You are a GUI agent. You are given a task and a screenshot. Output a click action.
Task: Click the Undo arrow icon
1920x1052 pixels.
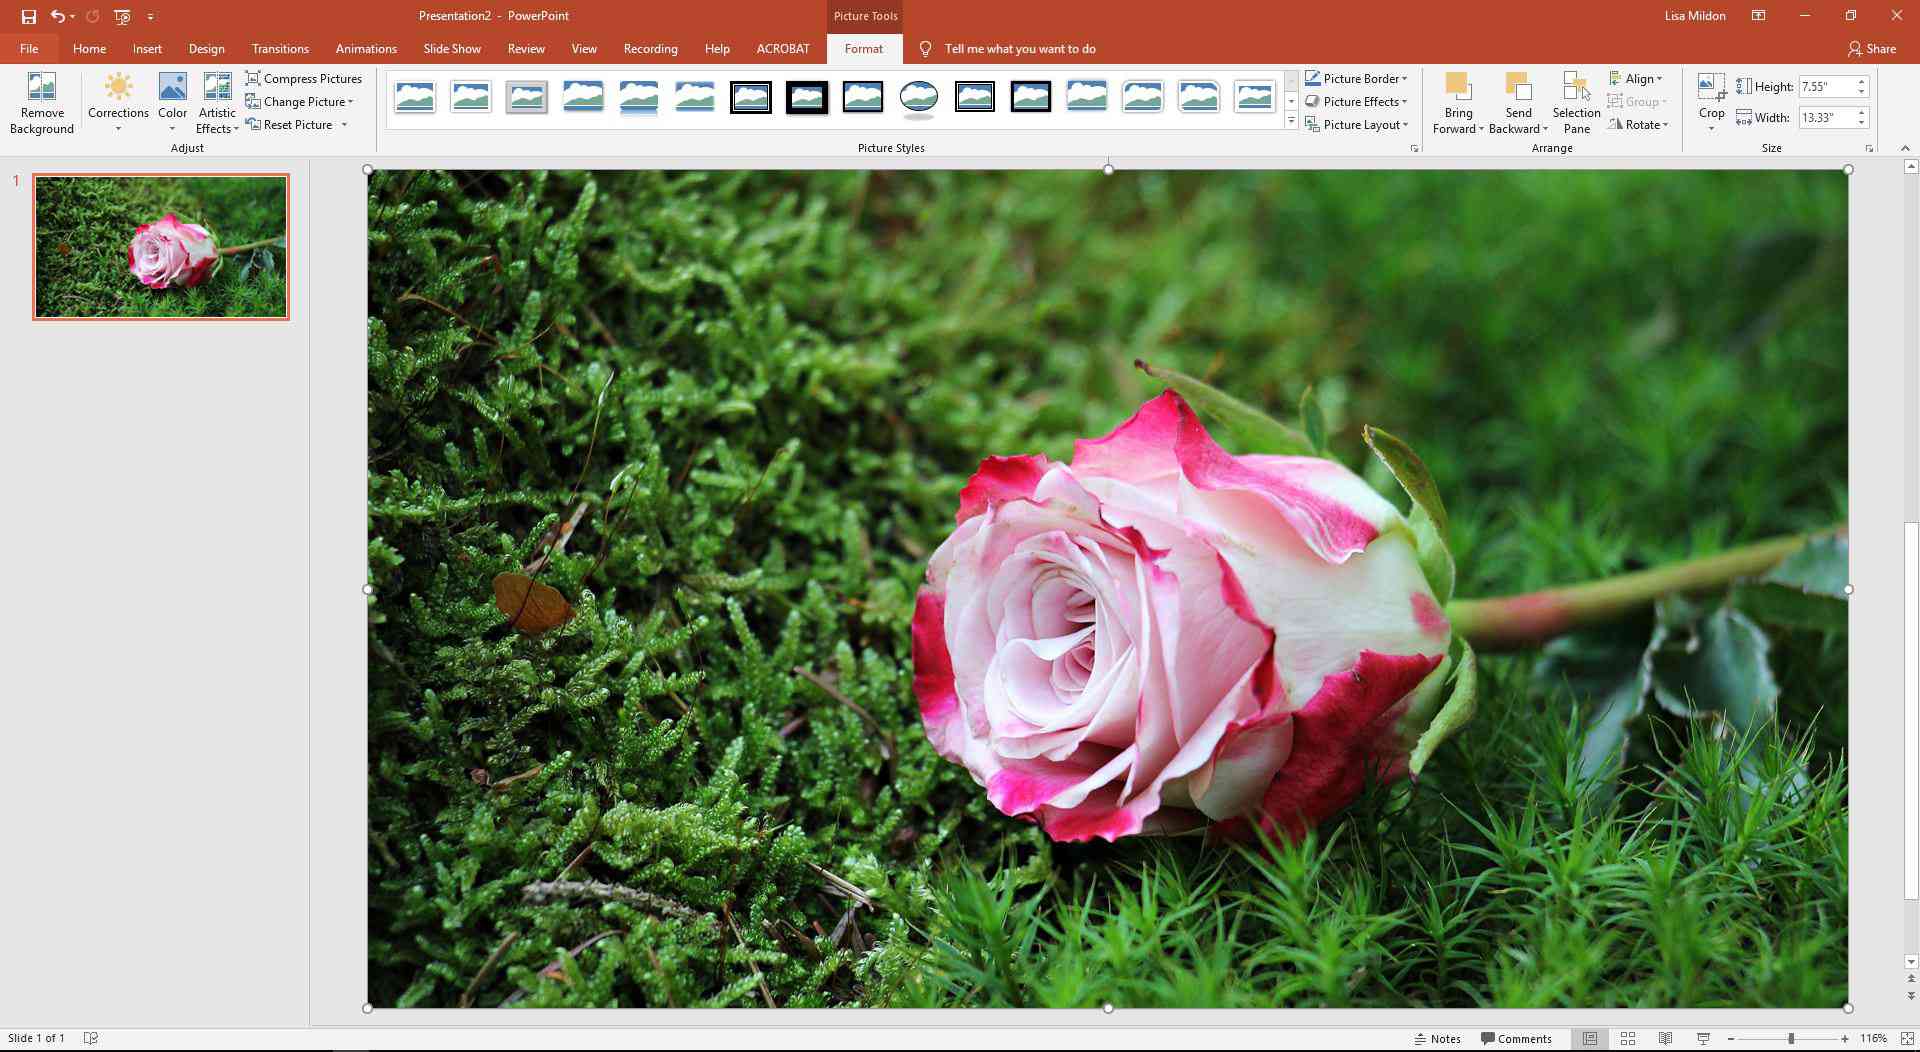(x=58, y=16)
